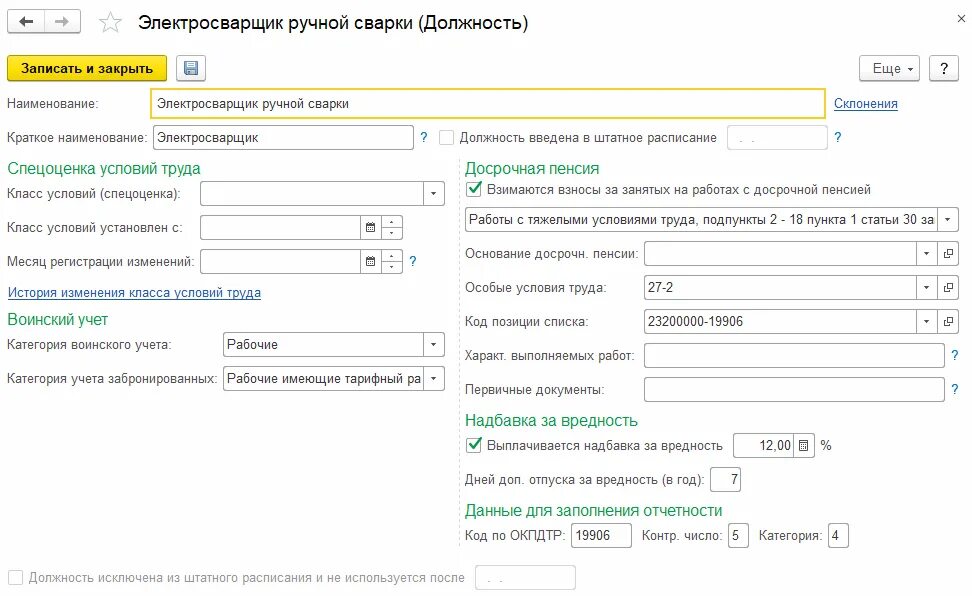Screen dimensions: 972x596
Task: Open the special labor conditions record
Action: (948, 288)
